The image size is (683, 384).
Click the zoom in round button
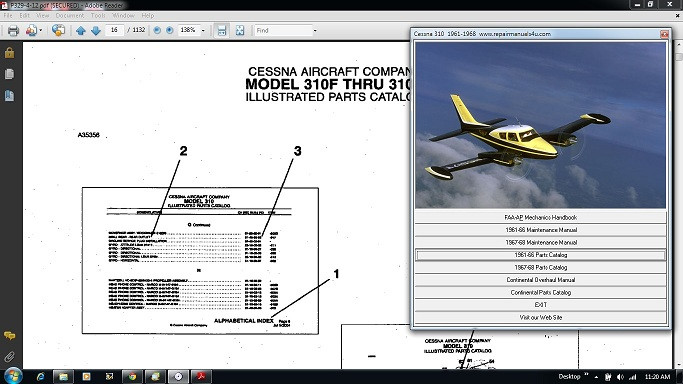pyautogui.click(x=170, y=30)
